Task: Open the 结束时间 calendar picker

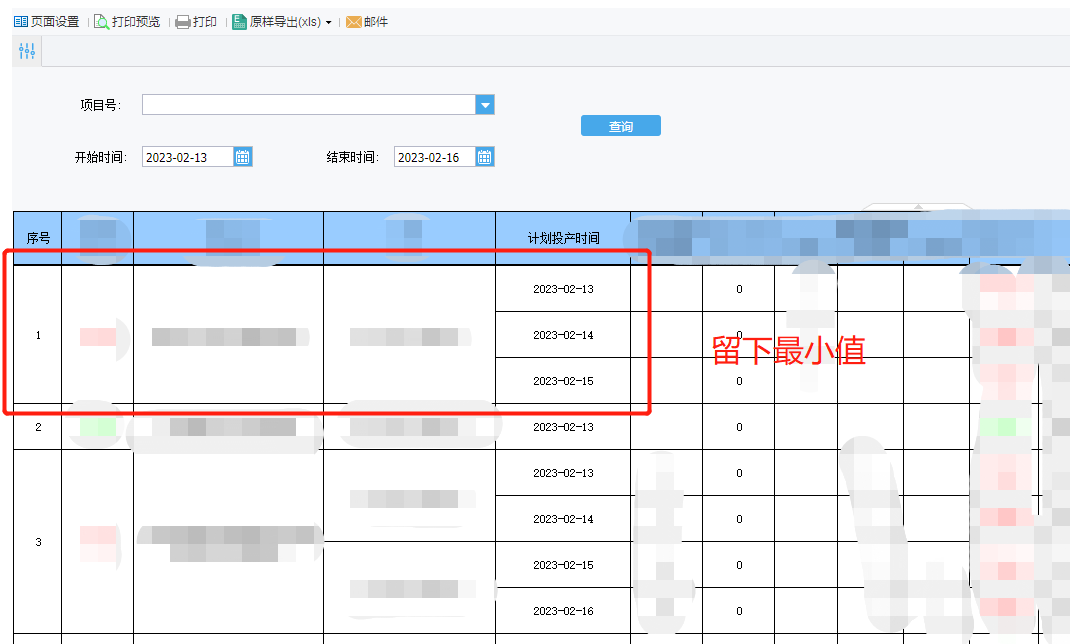Action: [x=485, y=157]
